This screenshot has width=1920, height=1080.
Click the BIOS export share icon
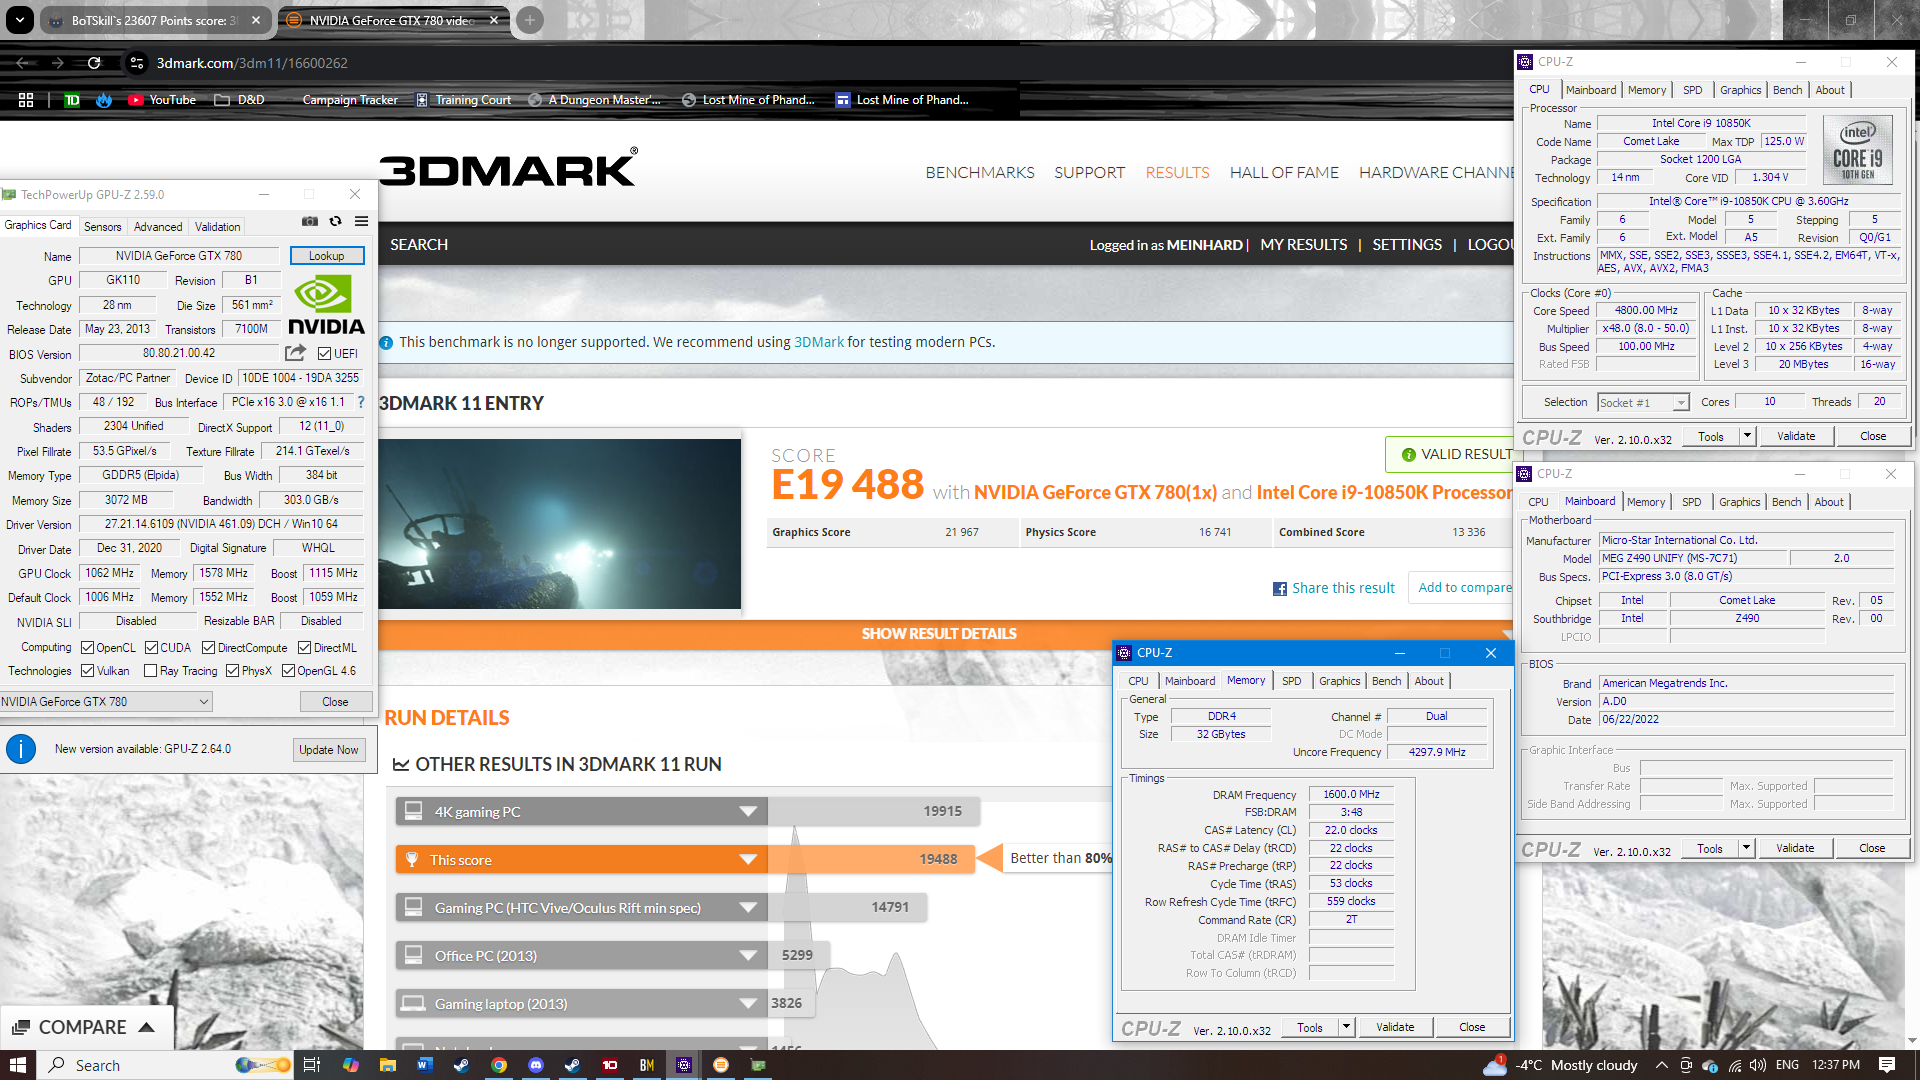pyautogui.click(x=295, y=353)
